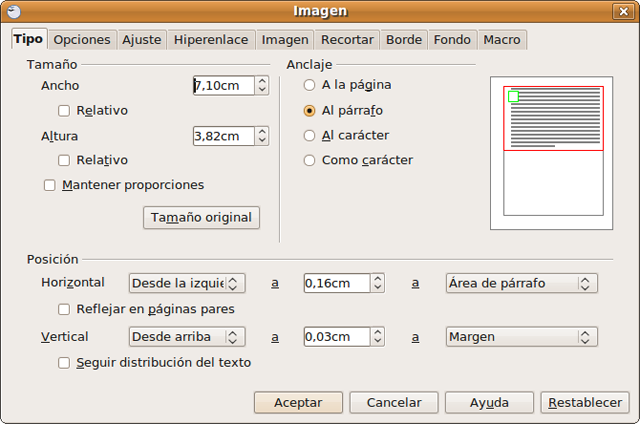
Task: Enable Relativo checkbox under Ancho
Action: tap(65, 110)
